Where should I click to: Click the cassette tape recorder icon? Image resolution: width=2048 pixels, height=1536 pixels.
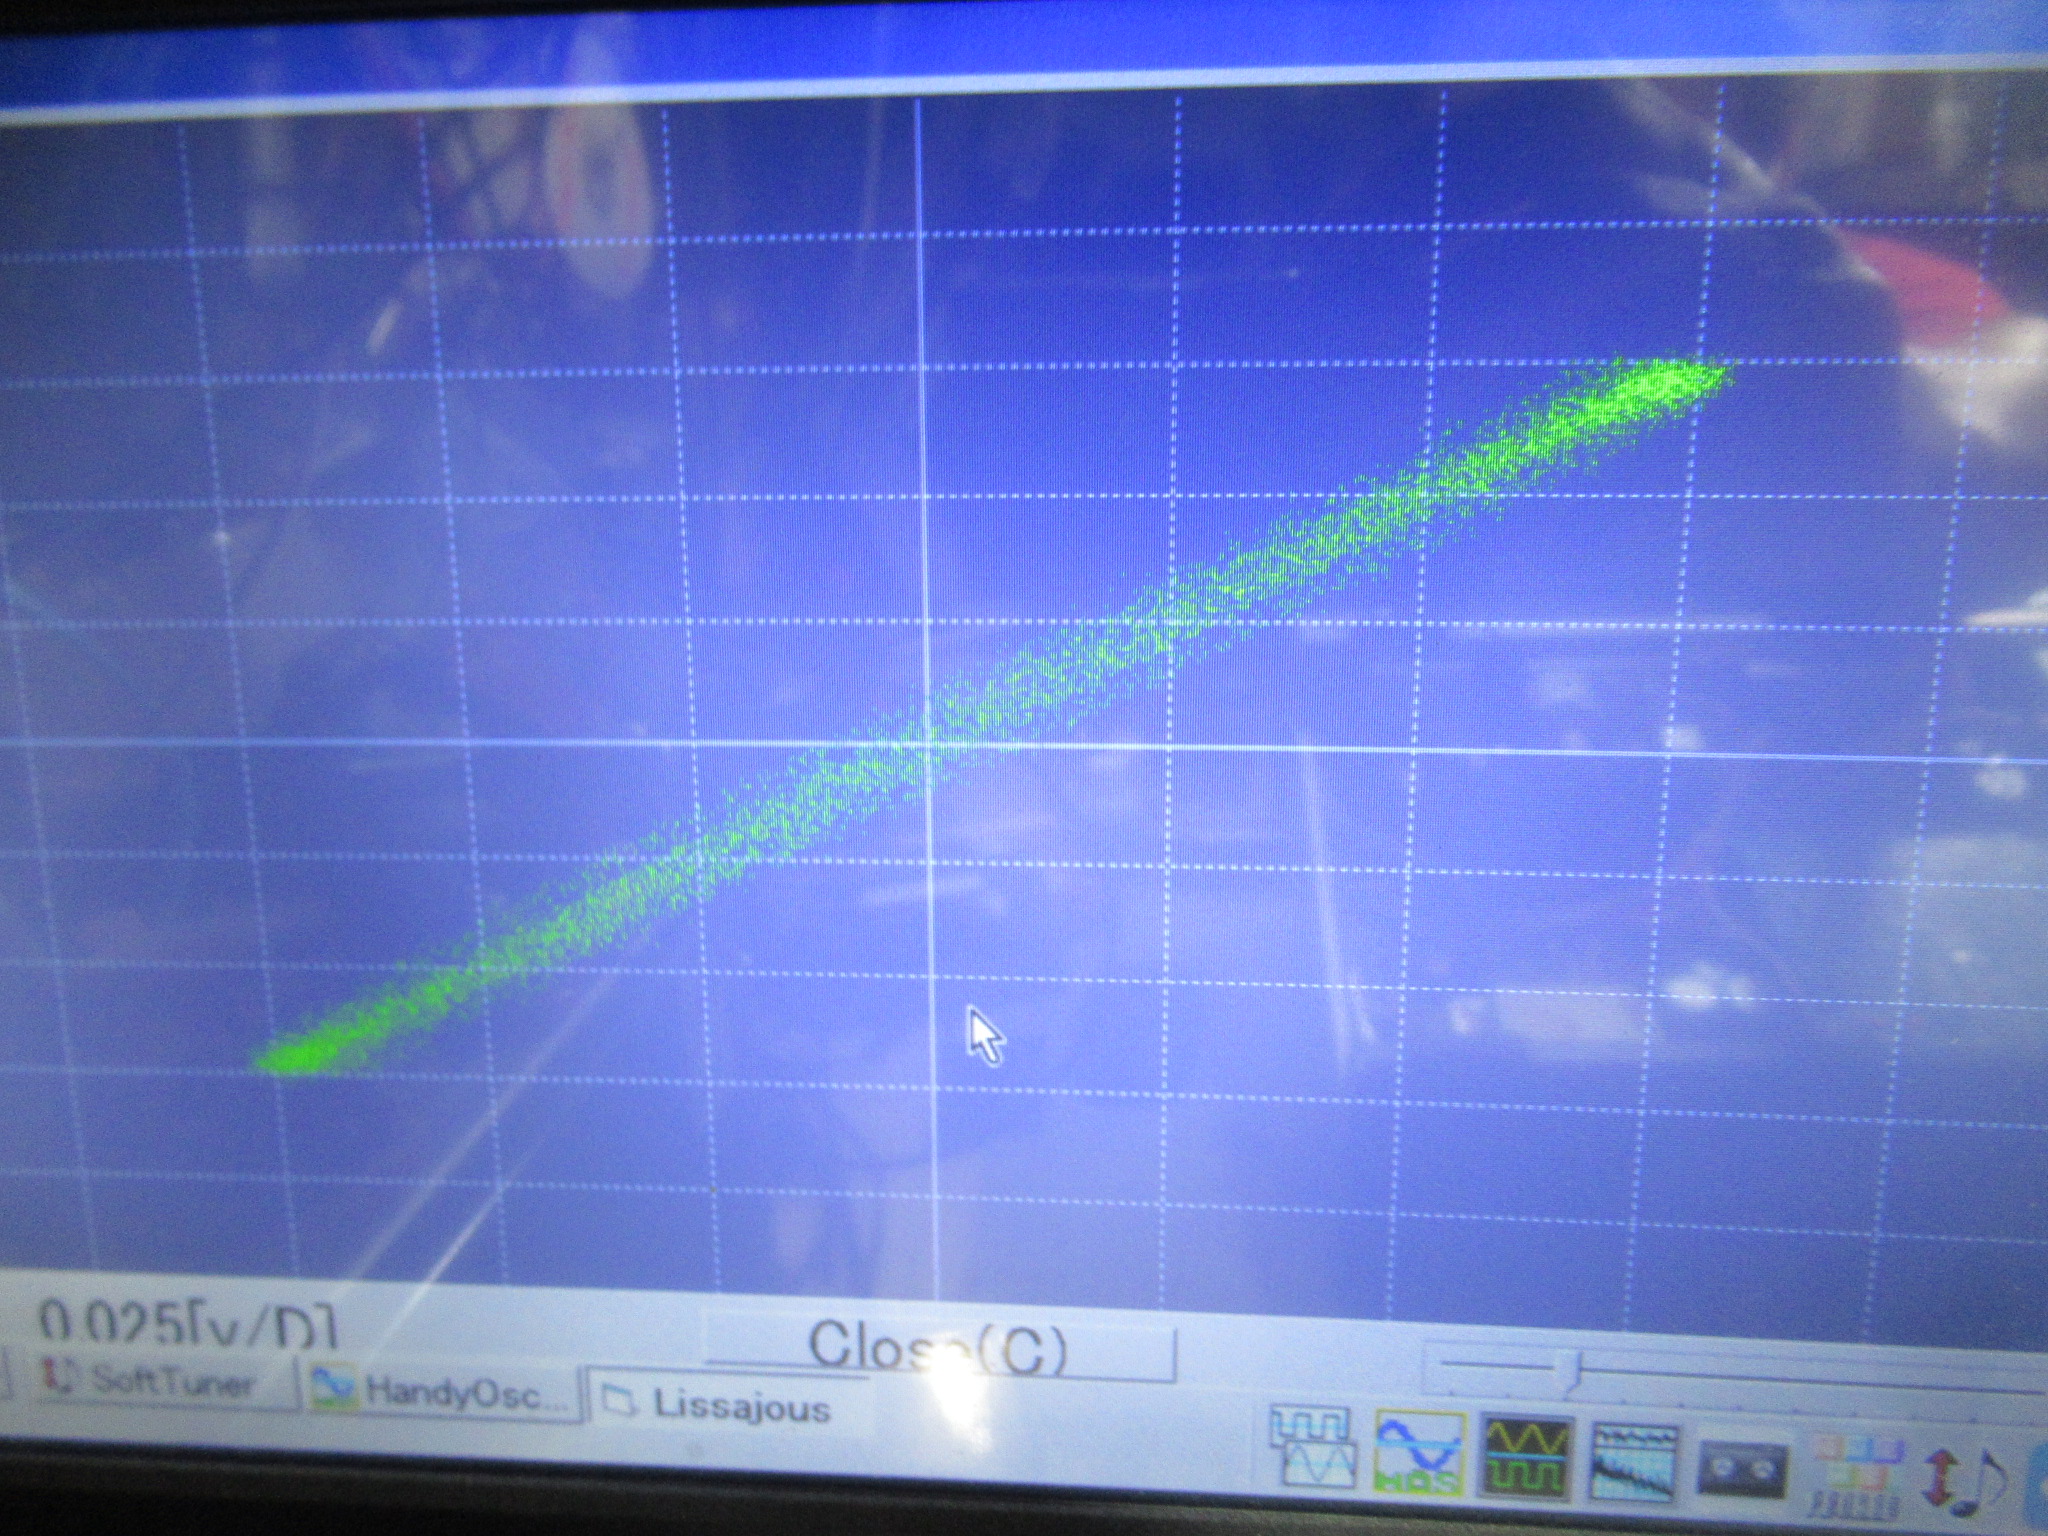1742,1468
